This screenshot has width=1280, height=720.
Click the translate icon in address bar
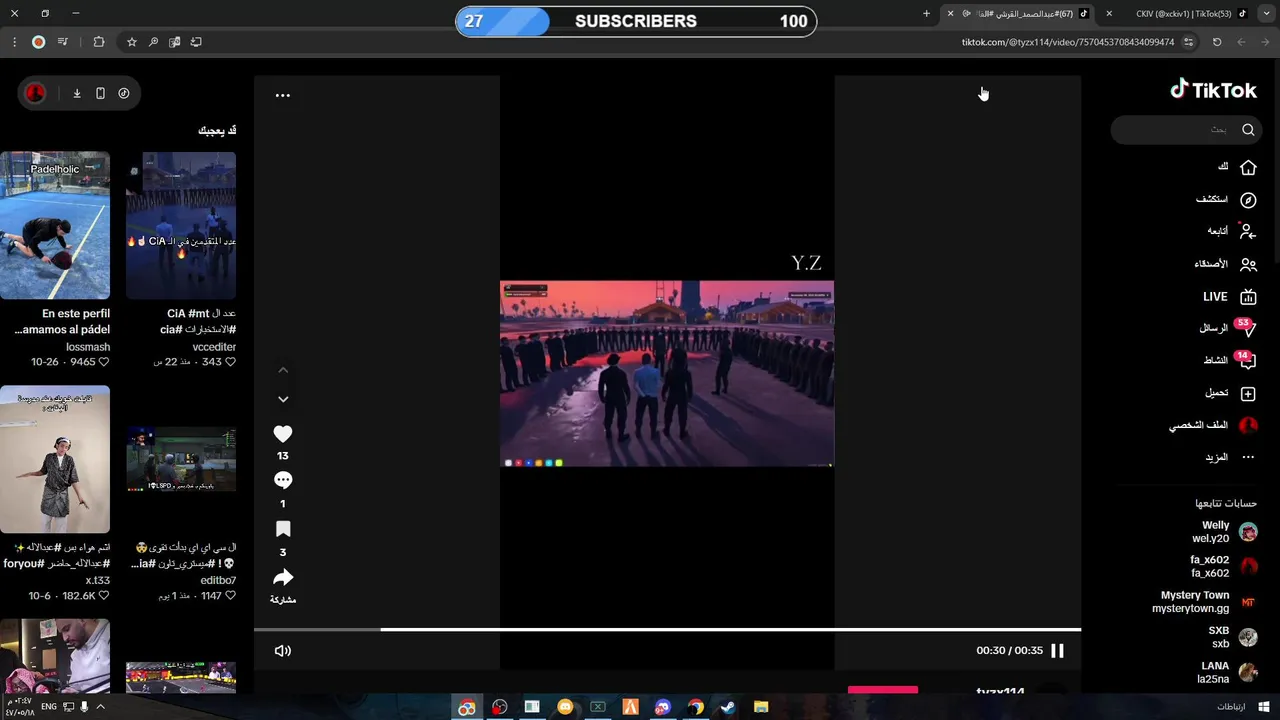click(175, 42)
